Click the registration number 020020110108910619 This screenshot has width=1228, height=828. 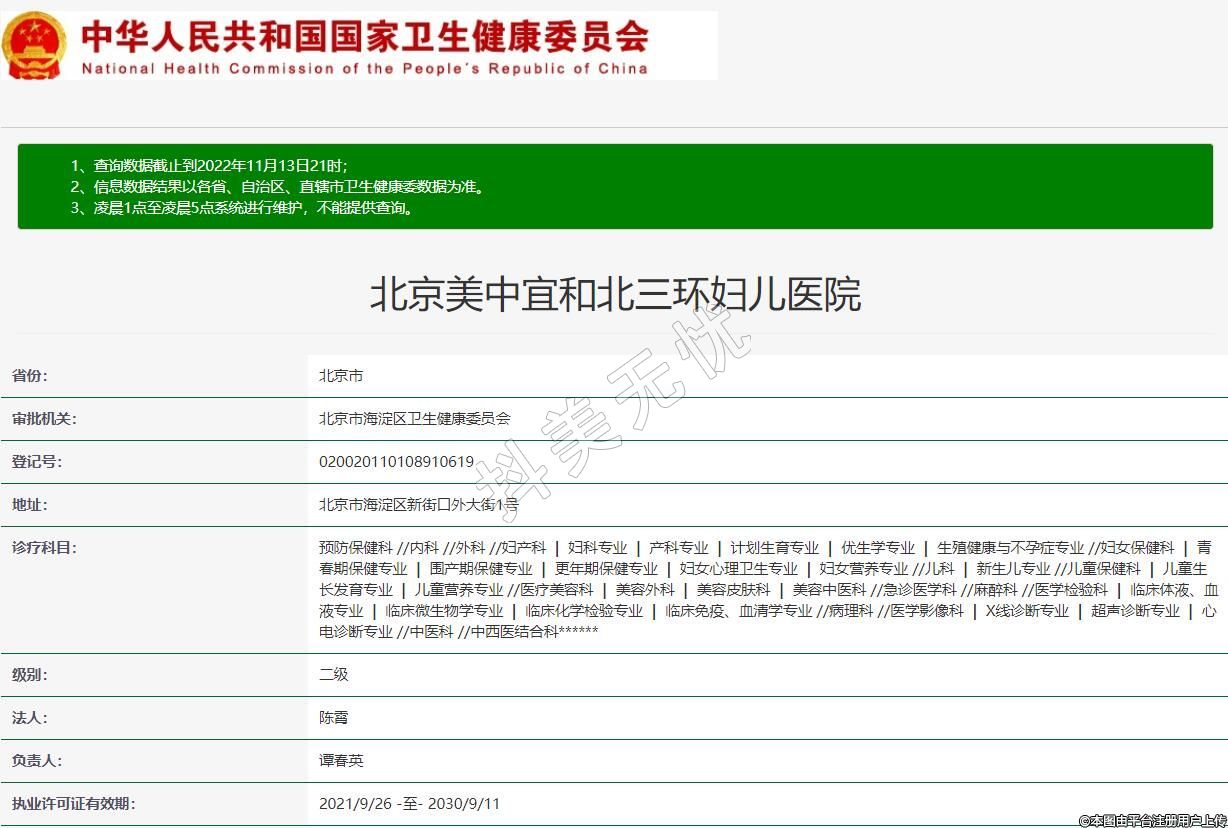point(396,462)
